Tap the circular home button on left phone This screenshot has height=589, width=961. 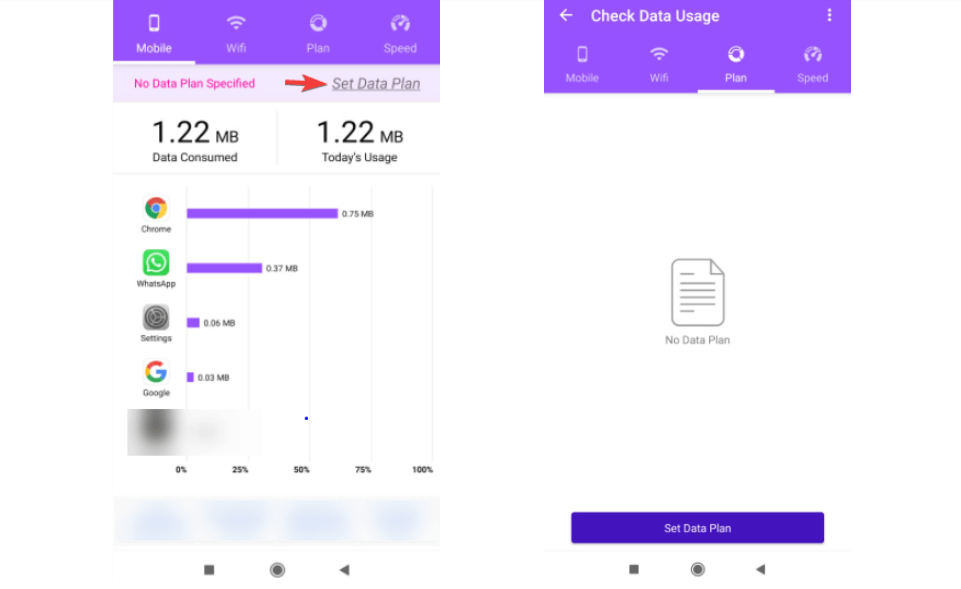point(277,570)
